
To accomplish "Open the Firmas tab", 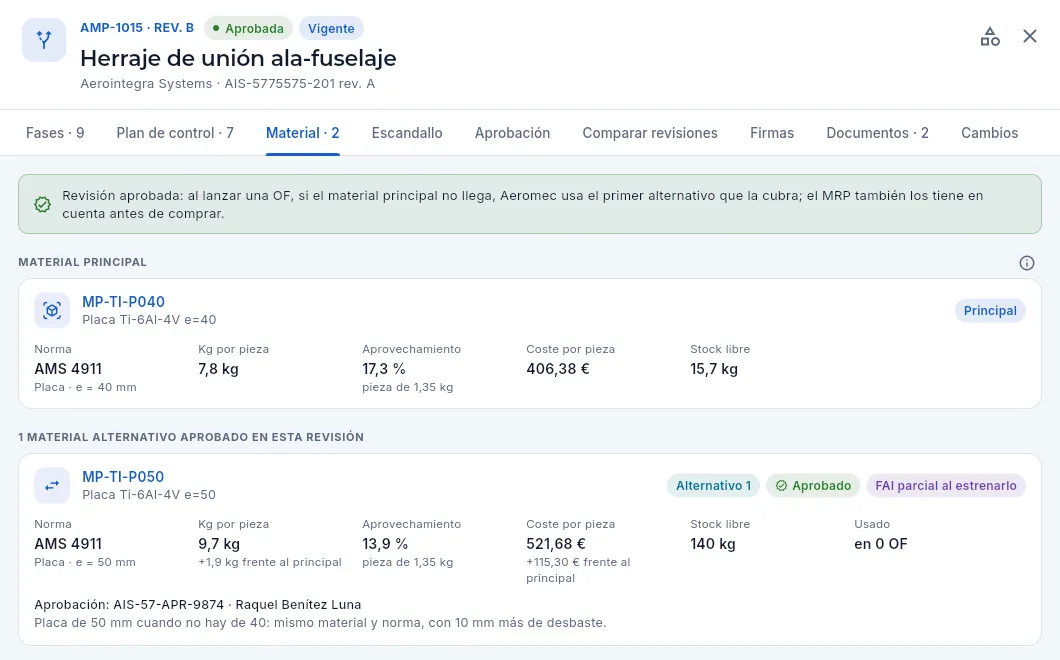I will click(x=772, y=133).
